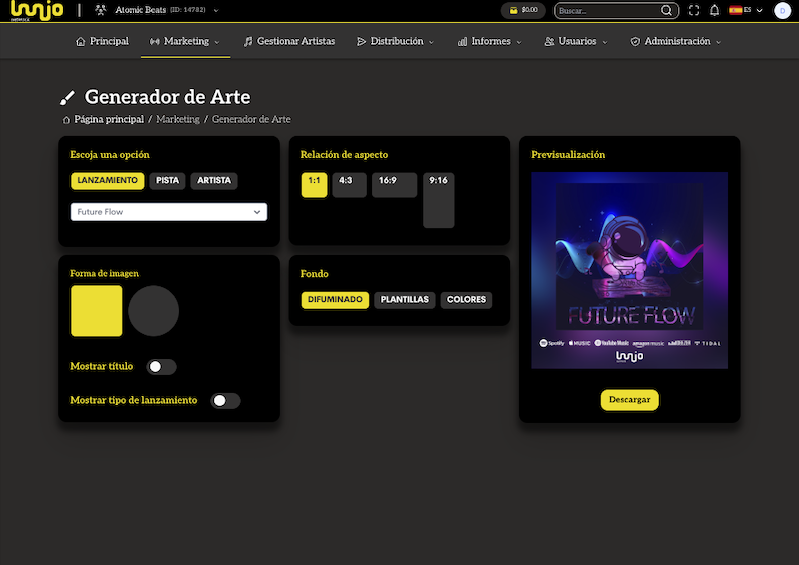The width and height of the screenshot is (799, 565).
Task: Click the broadcast icon beside Marketing
Action: 154,42
